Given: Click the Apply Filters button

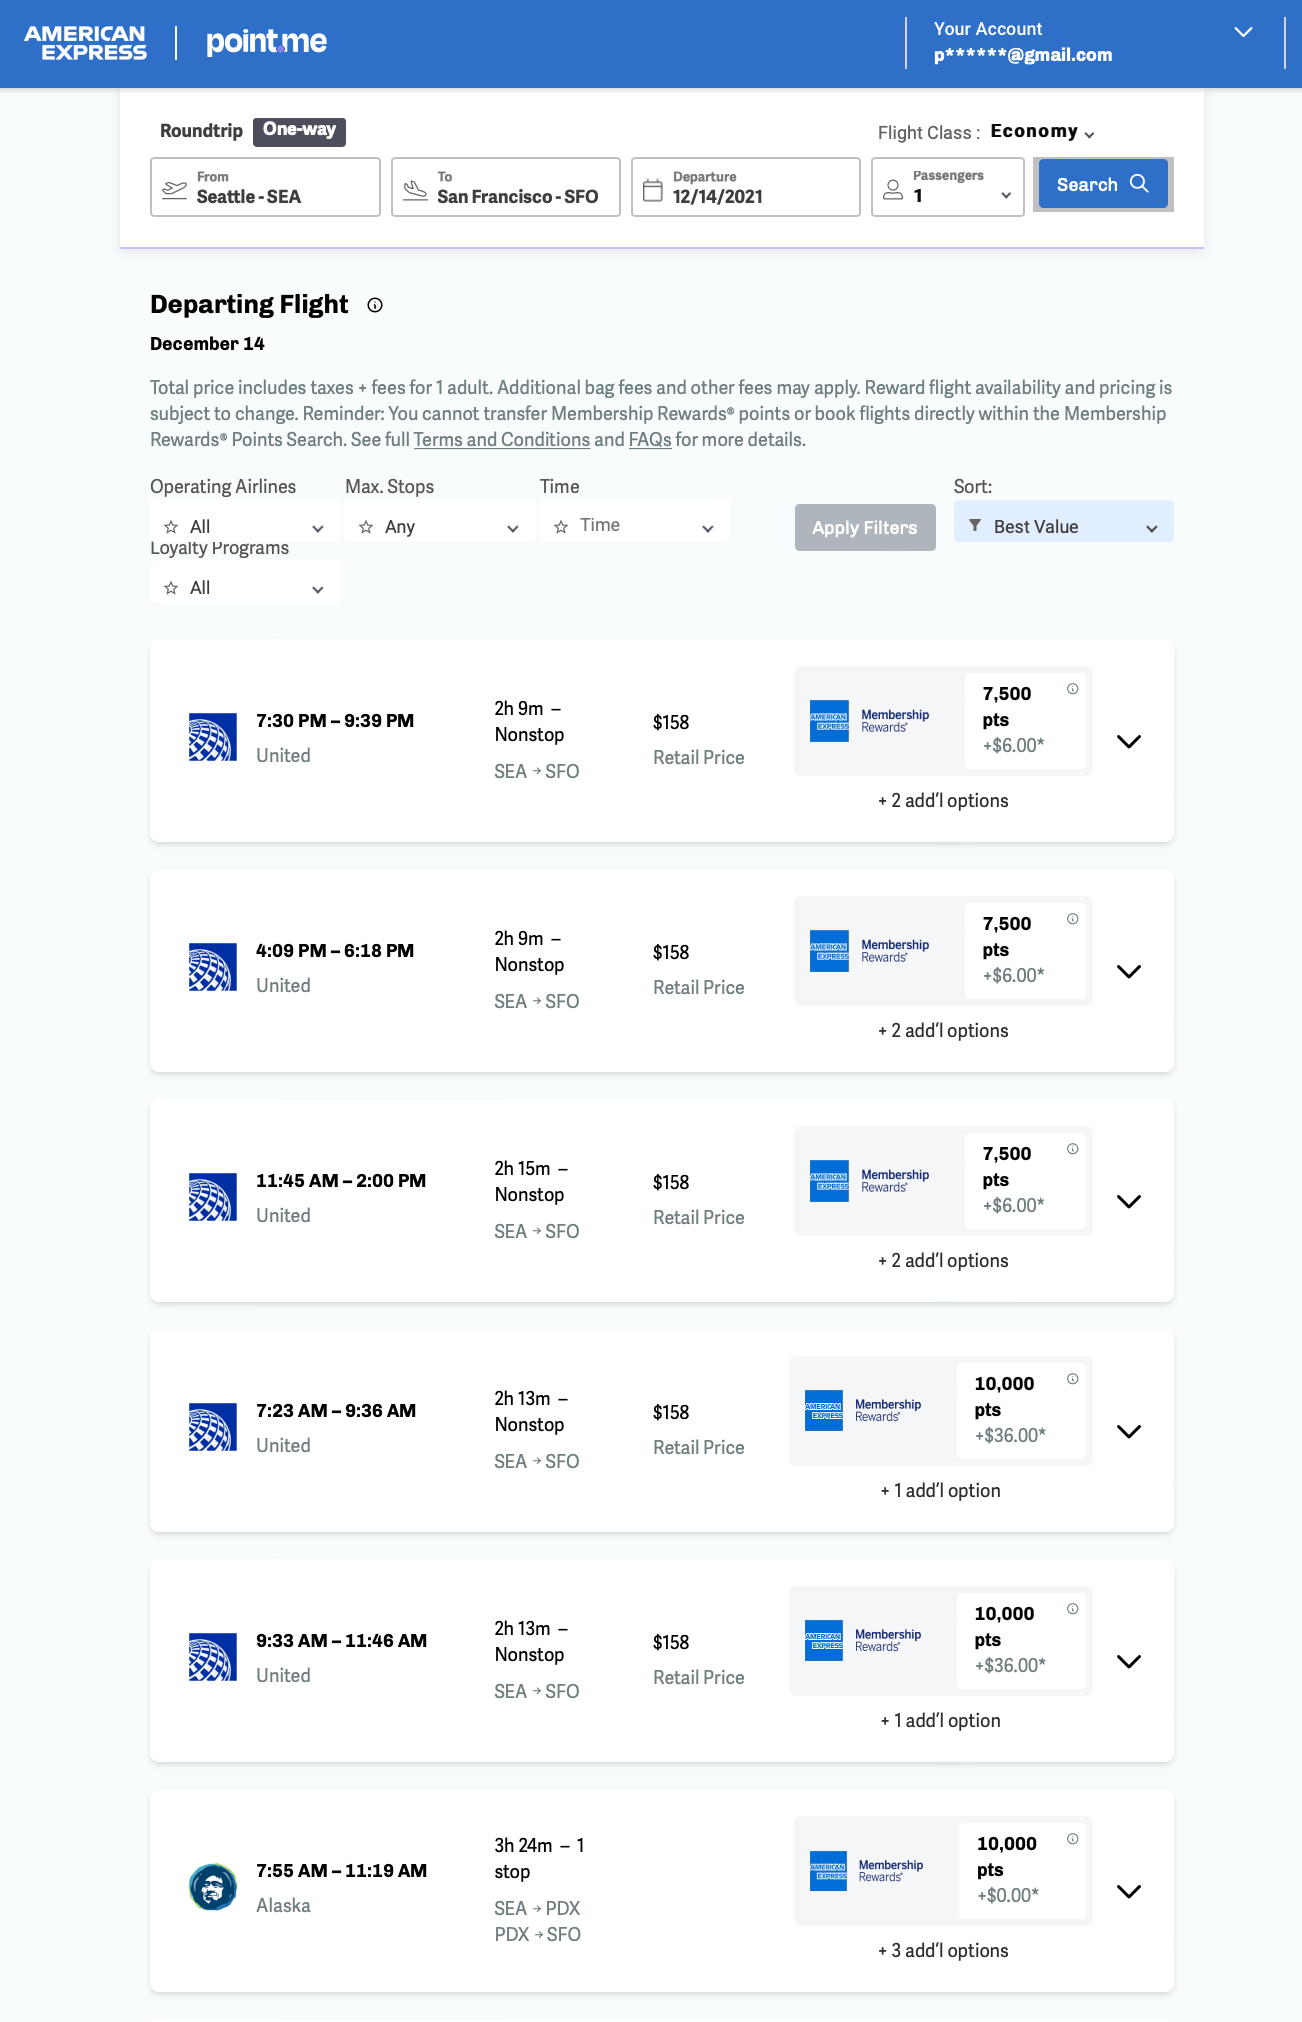Looking at the screenshot, I should pos(865,527).
